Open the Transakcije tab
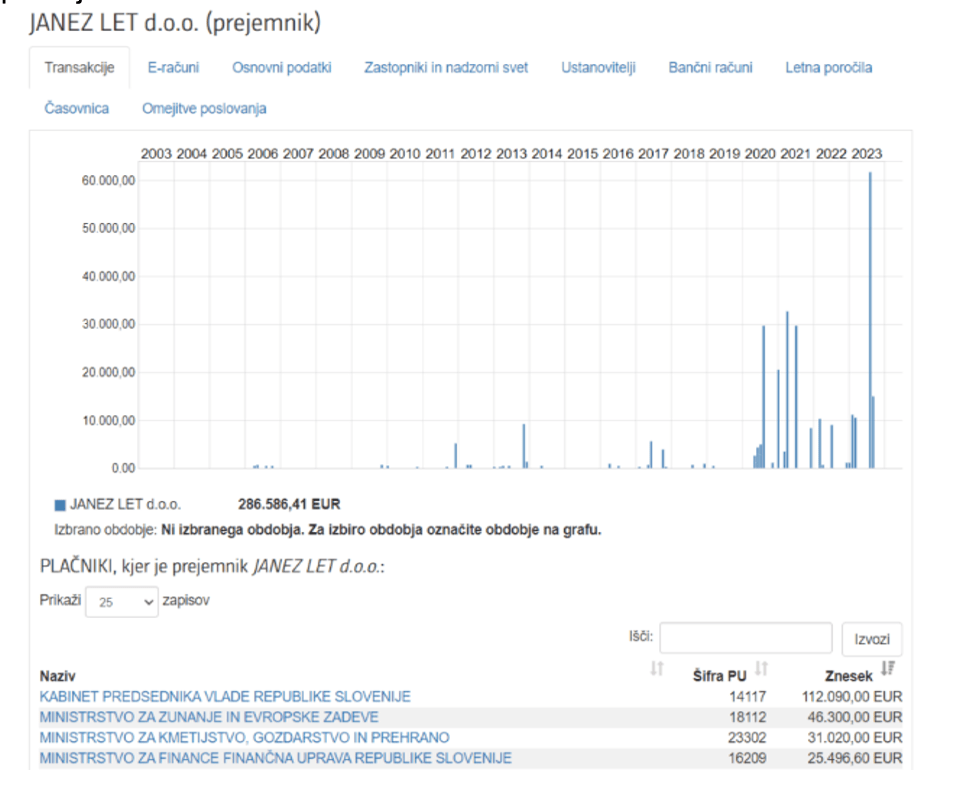The height and width of the screenshot is (812, 974). [80, 68]
